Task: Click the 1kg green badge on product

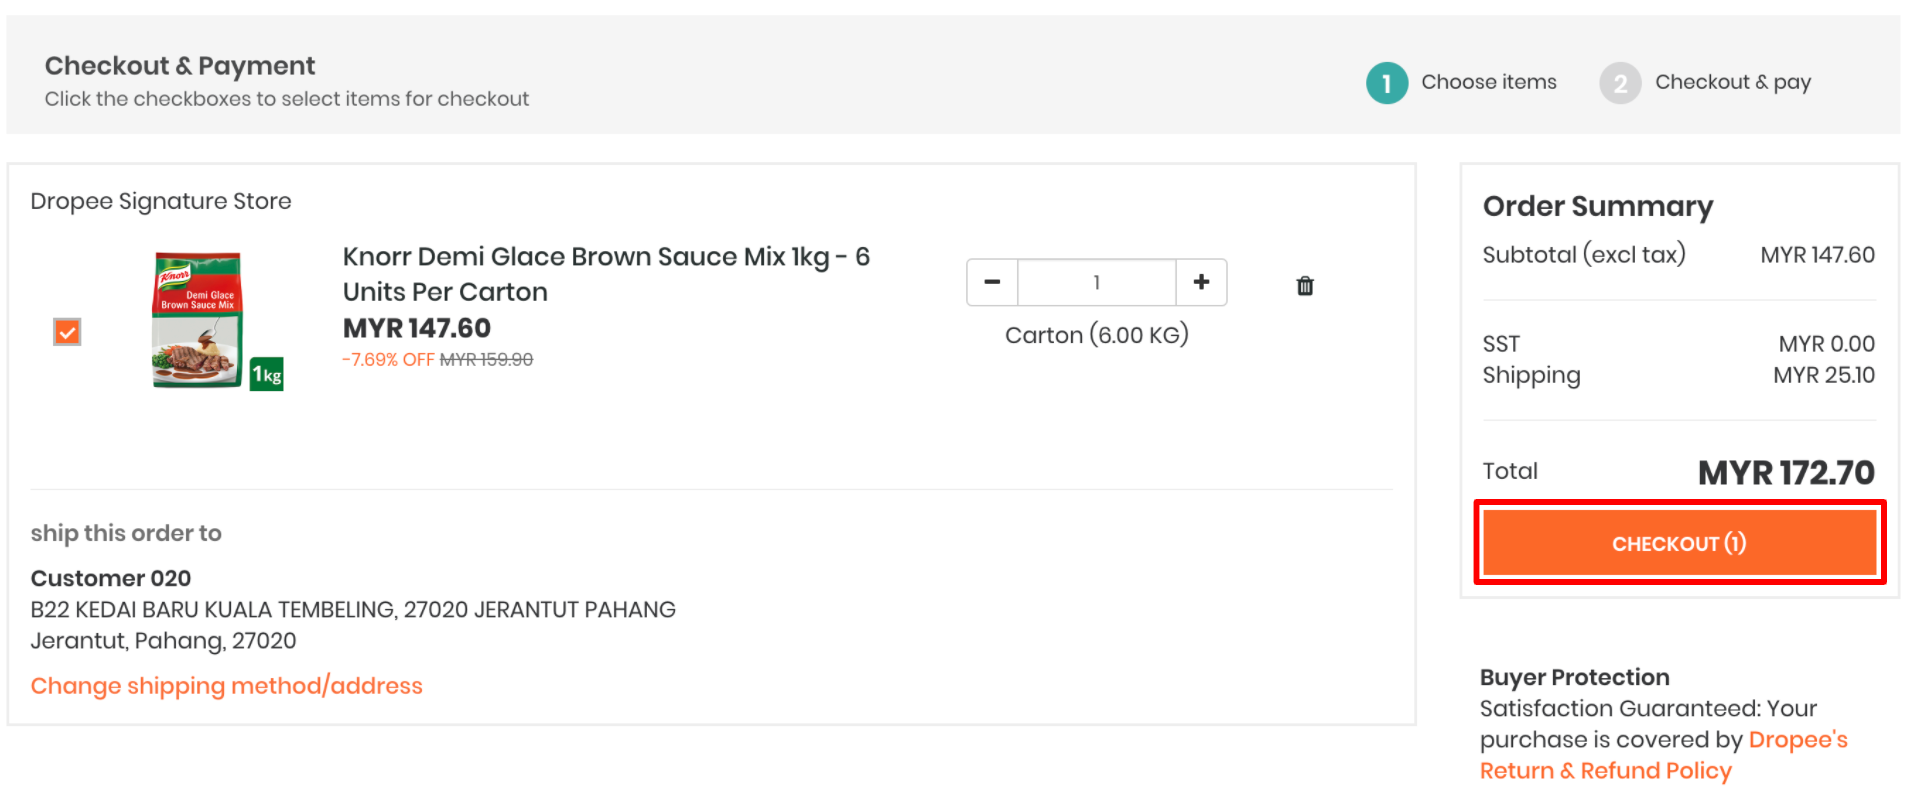Action: (267, 374)
